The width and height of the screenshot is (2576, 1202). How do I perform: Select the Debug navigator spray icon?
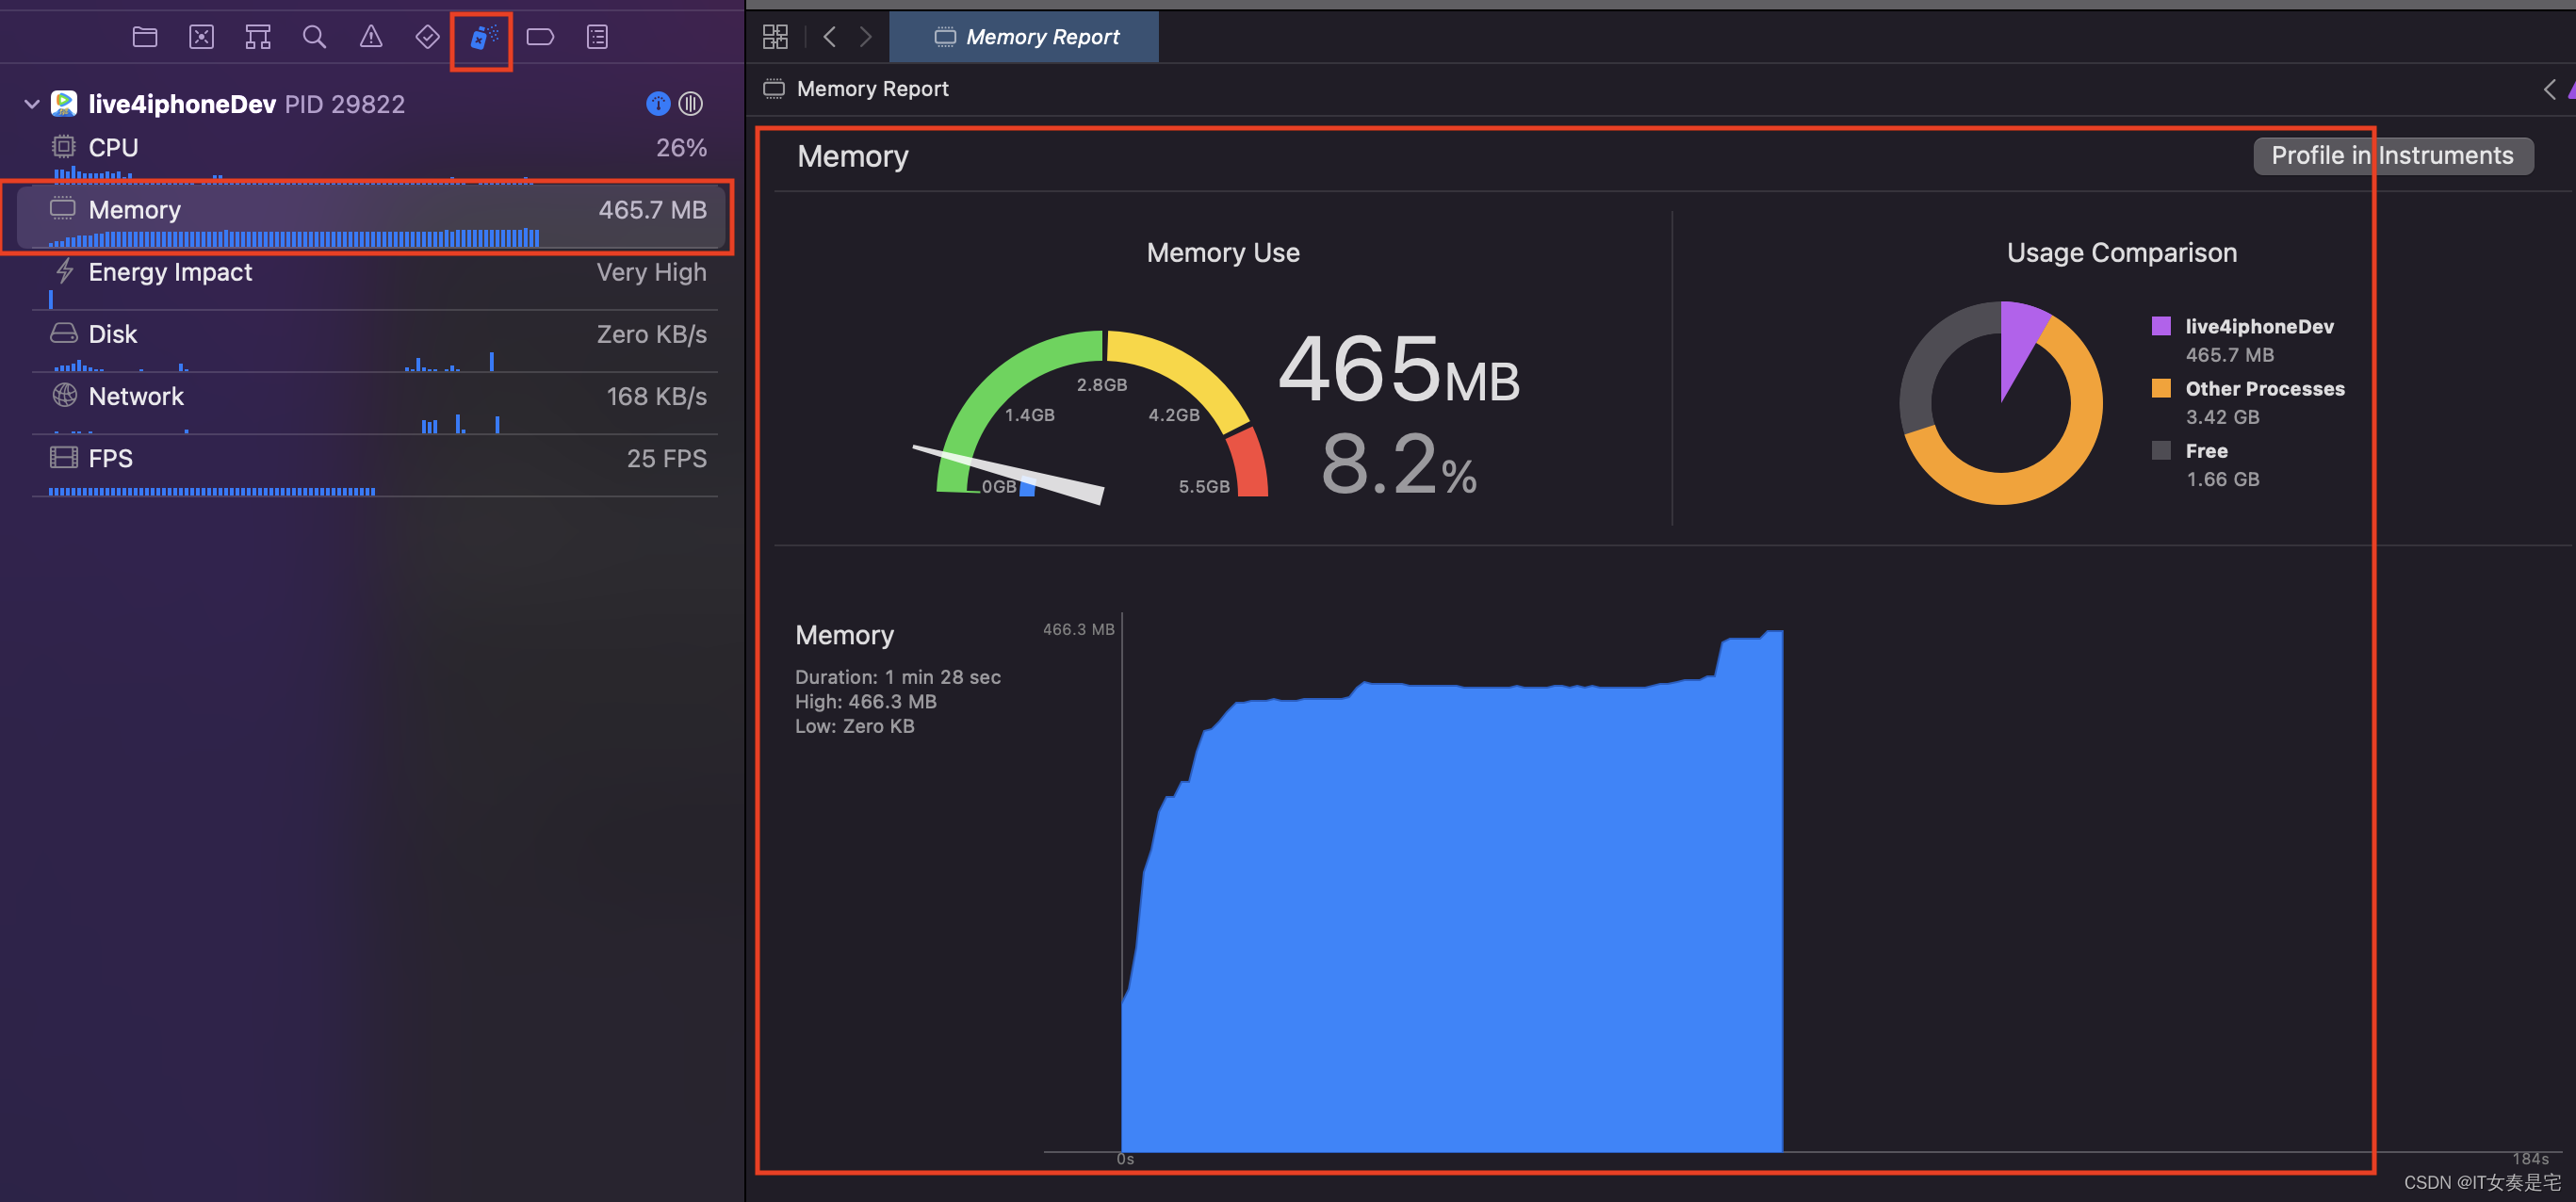[x=483, y=37]
